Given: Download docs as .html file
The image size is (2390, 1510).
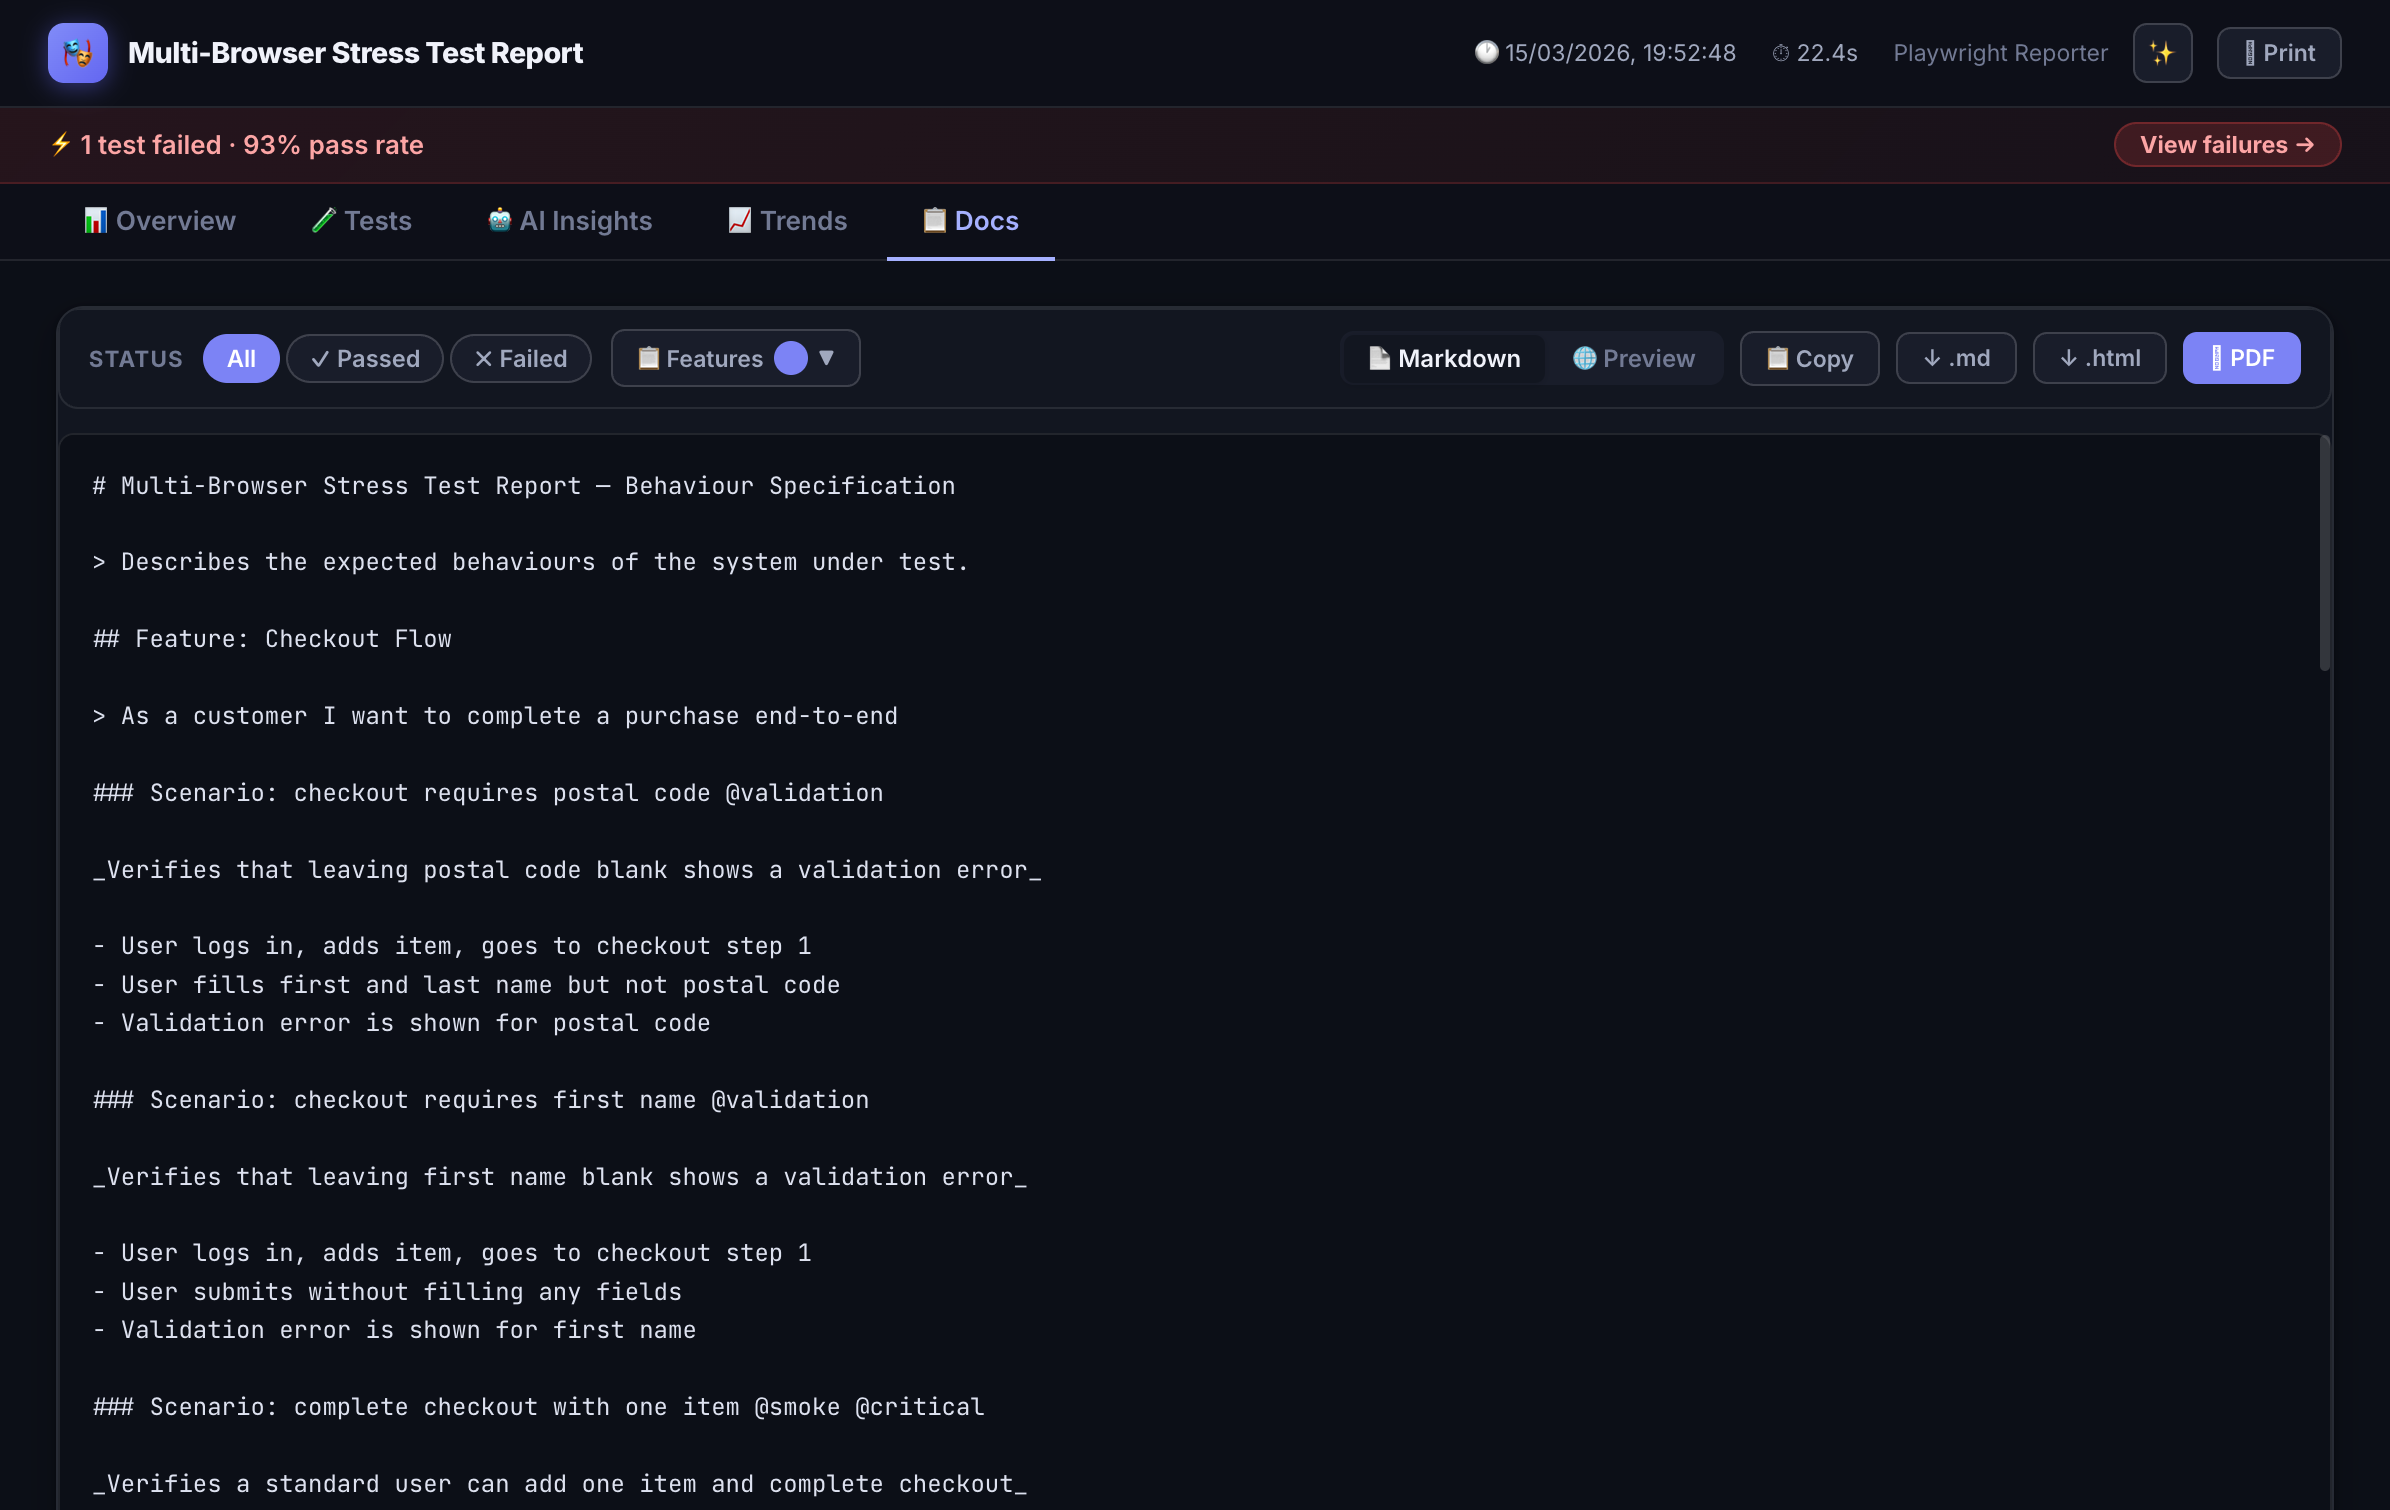Looking at the screenshot, I should (x=2099, y=358).
